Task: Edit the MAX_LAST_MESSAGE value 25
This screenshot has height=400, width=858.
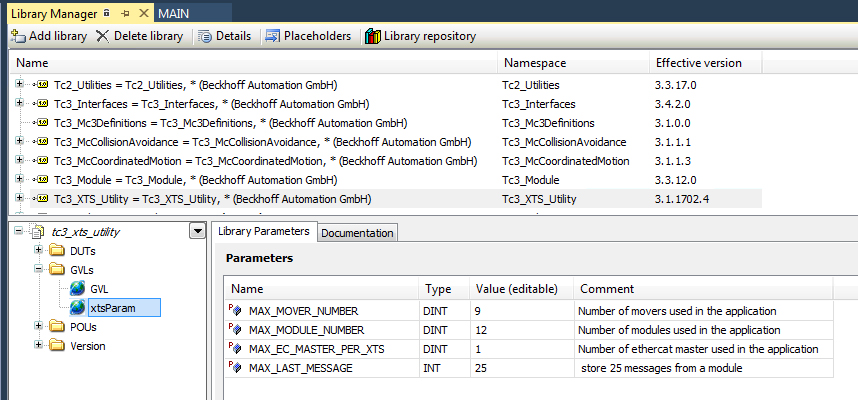Action: [x=522, y=368]
